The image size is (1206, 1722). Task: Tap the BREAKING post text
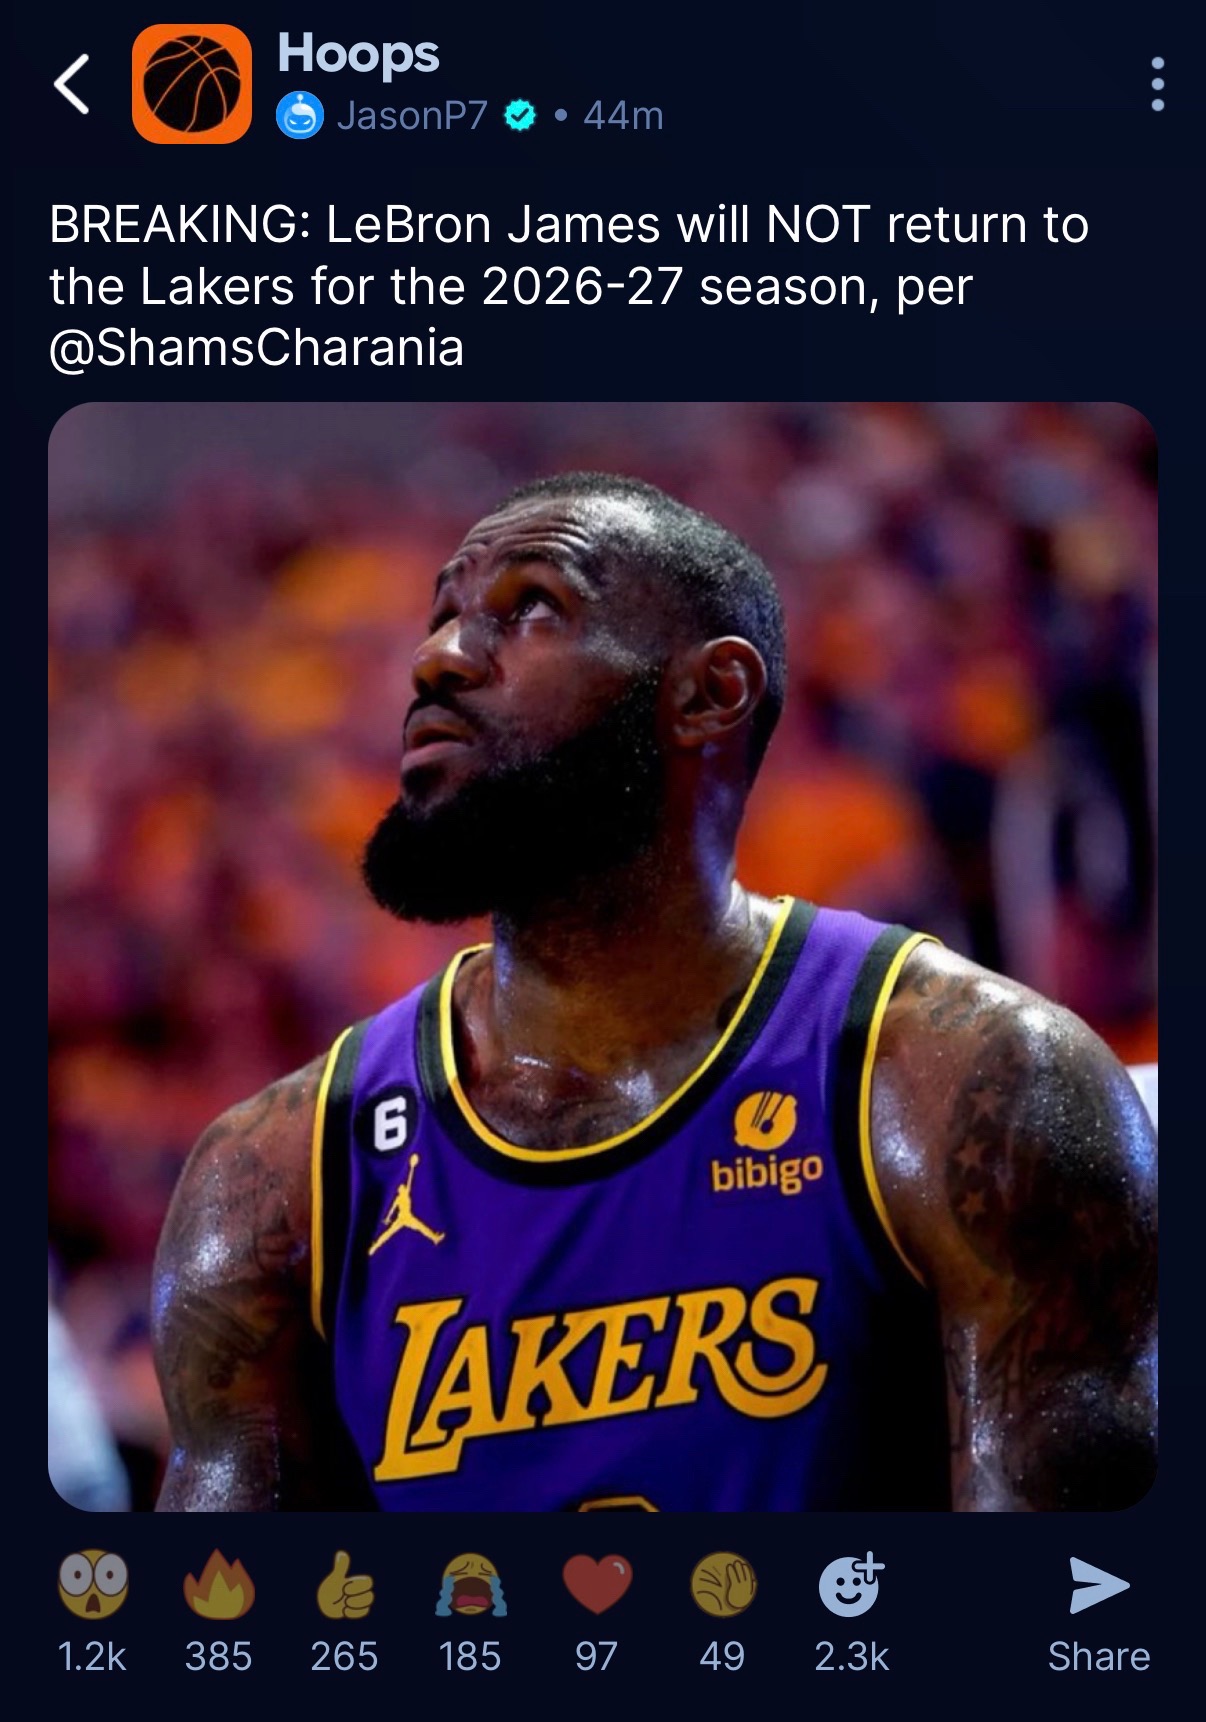pos(570,286)
